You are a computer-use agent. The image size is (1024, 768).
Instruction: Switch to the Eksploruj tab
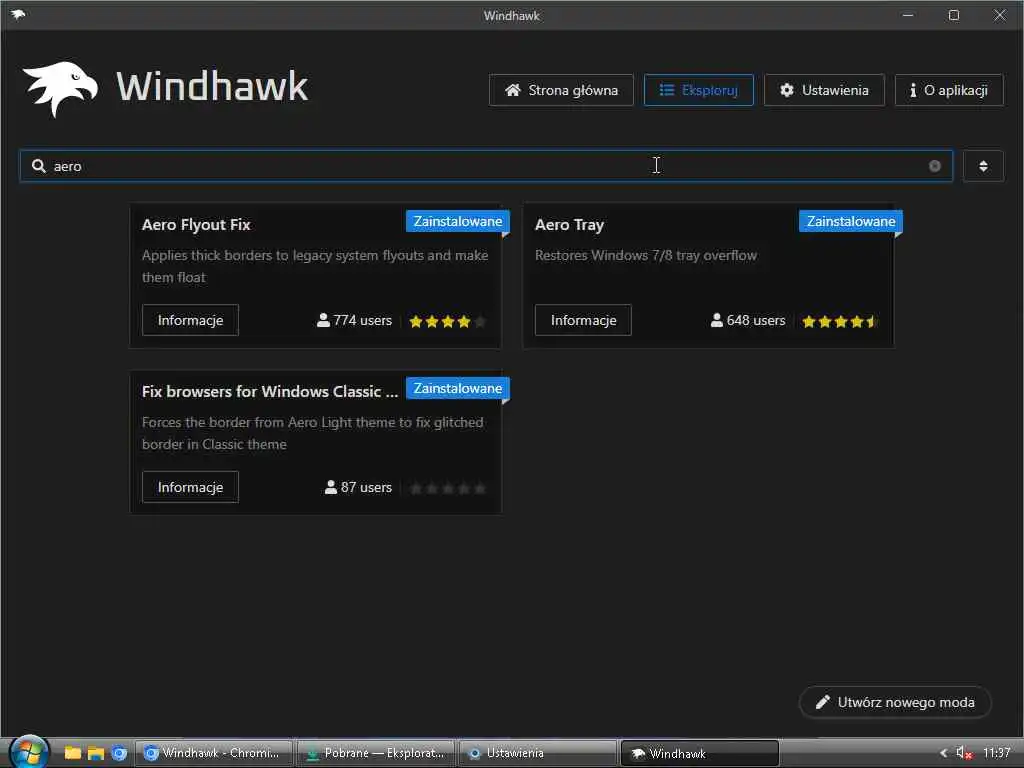tap(698, 90)
